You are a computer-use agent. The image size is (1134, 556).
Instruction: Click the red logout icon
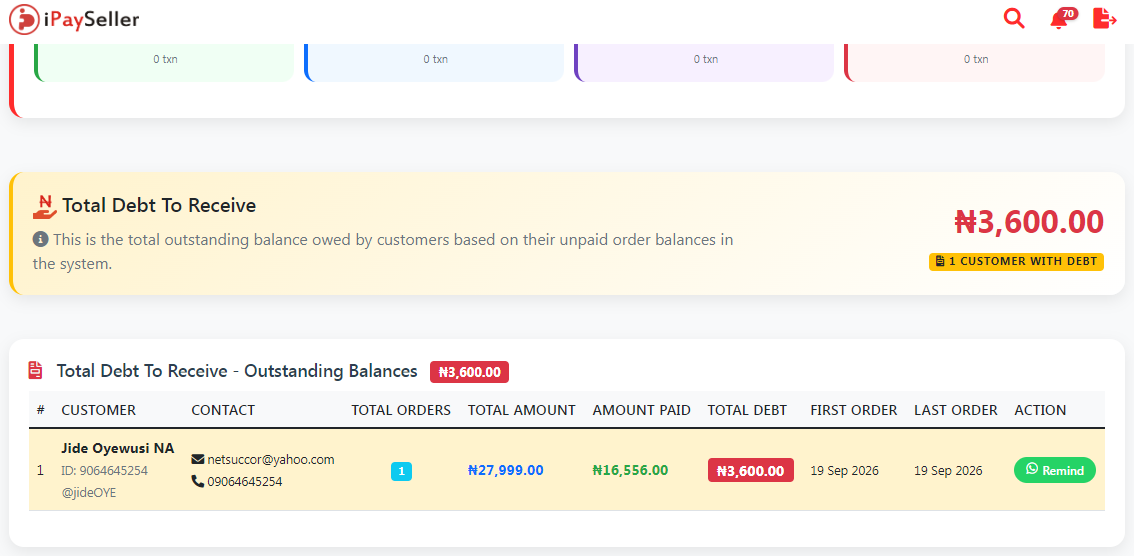point(1104,19)
